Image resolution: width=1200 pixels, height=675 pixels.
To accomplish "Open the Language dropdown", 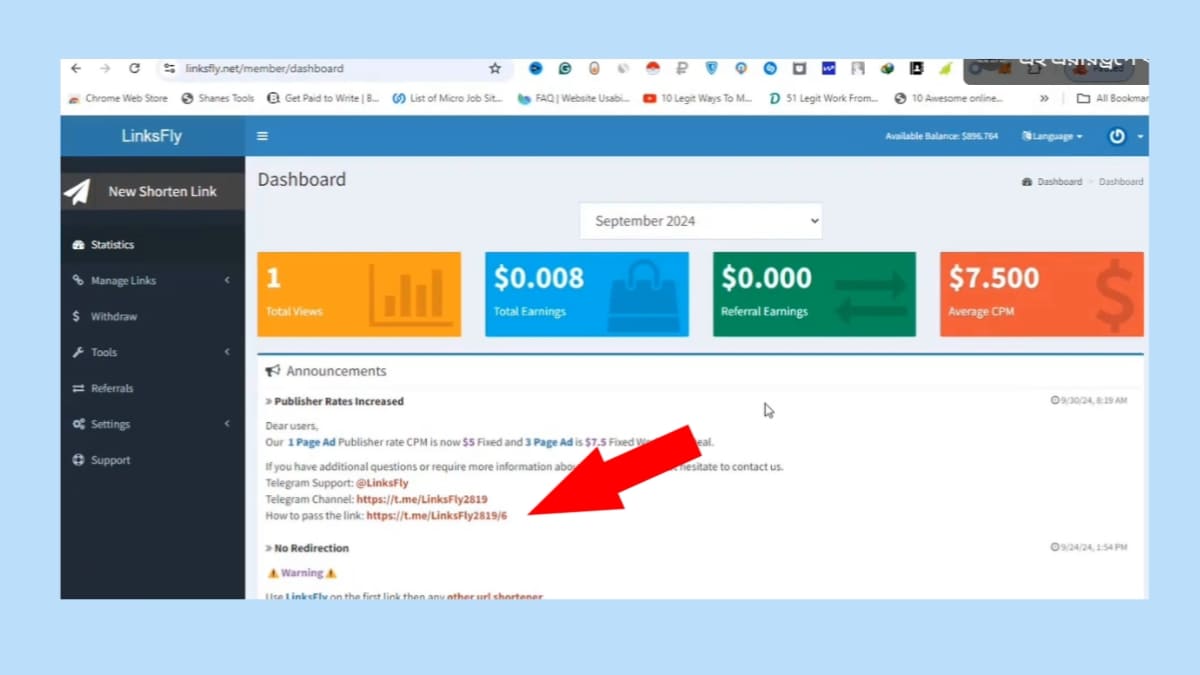I will [x=1052, y=136].
